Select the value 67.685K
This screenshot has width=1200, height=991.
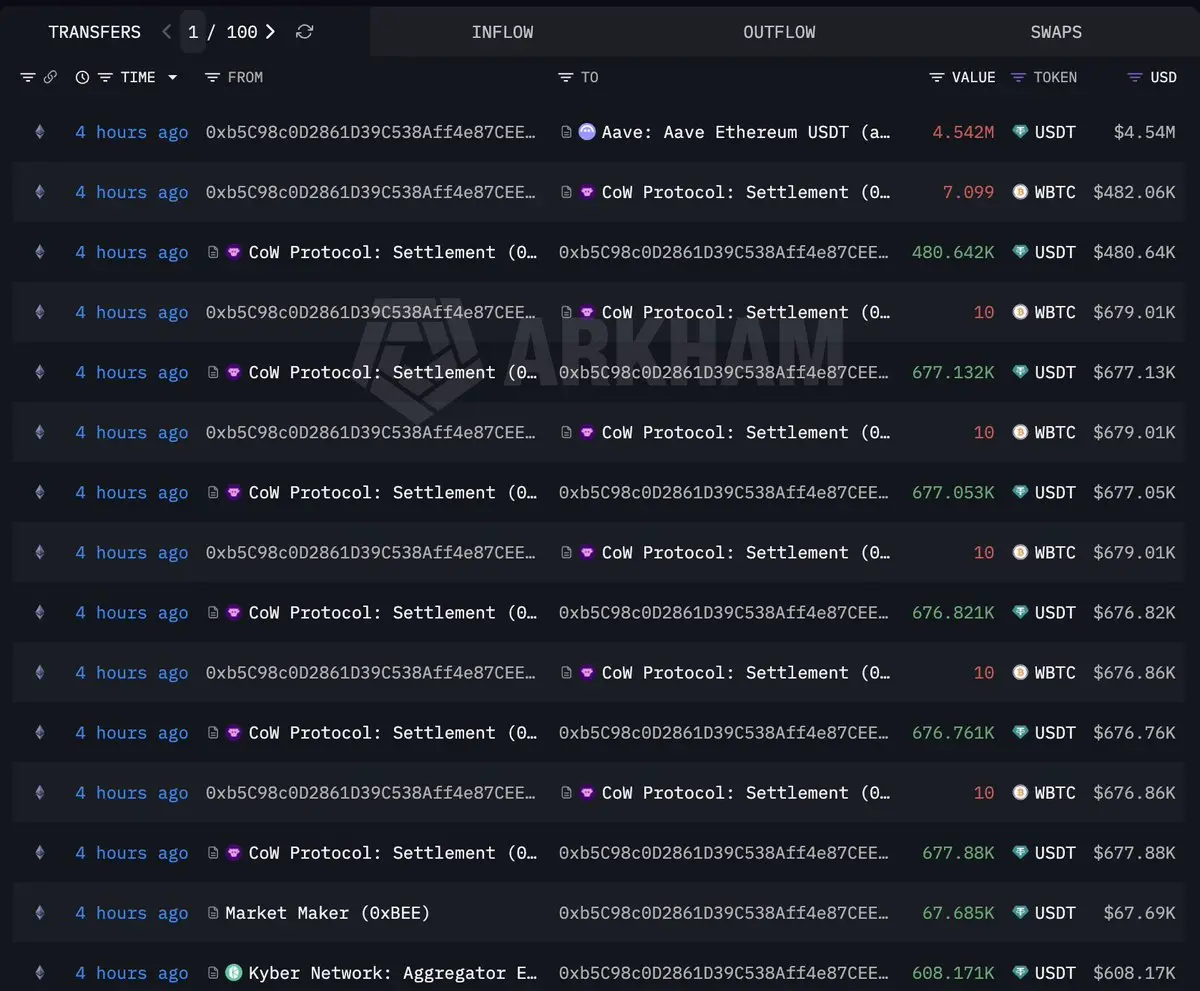[x=958, y=912]
